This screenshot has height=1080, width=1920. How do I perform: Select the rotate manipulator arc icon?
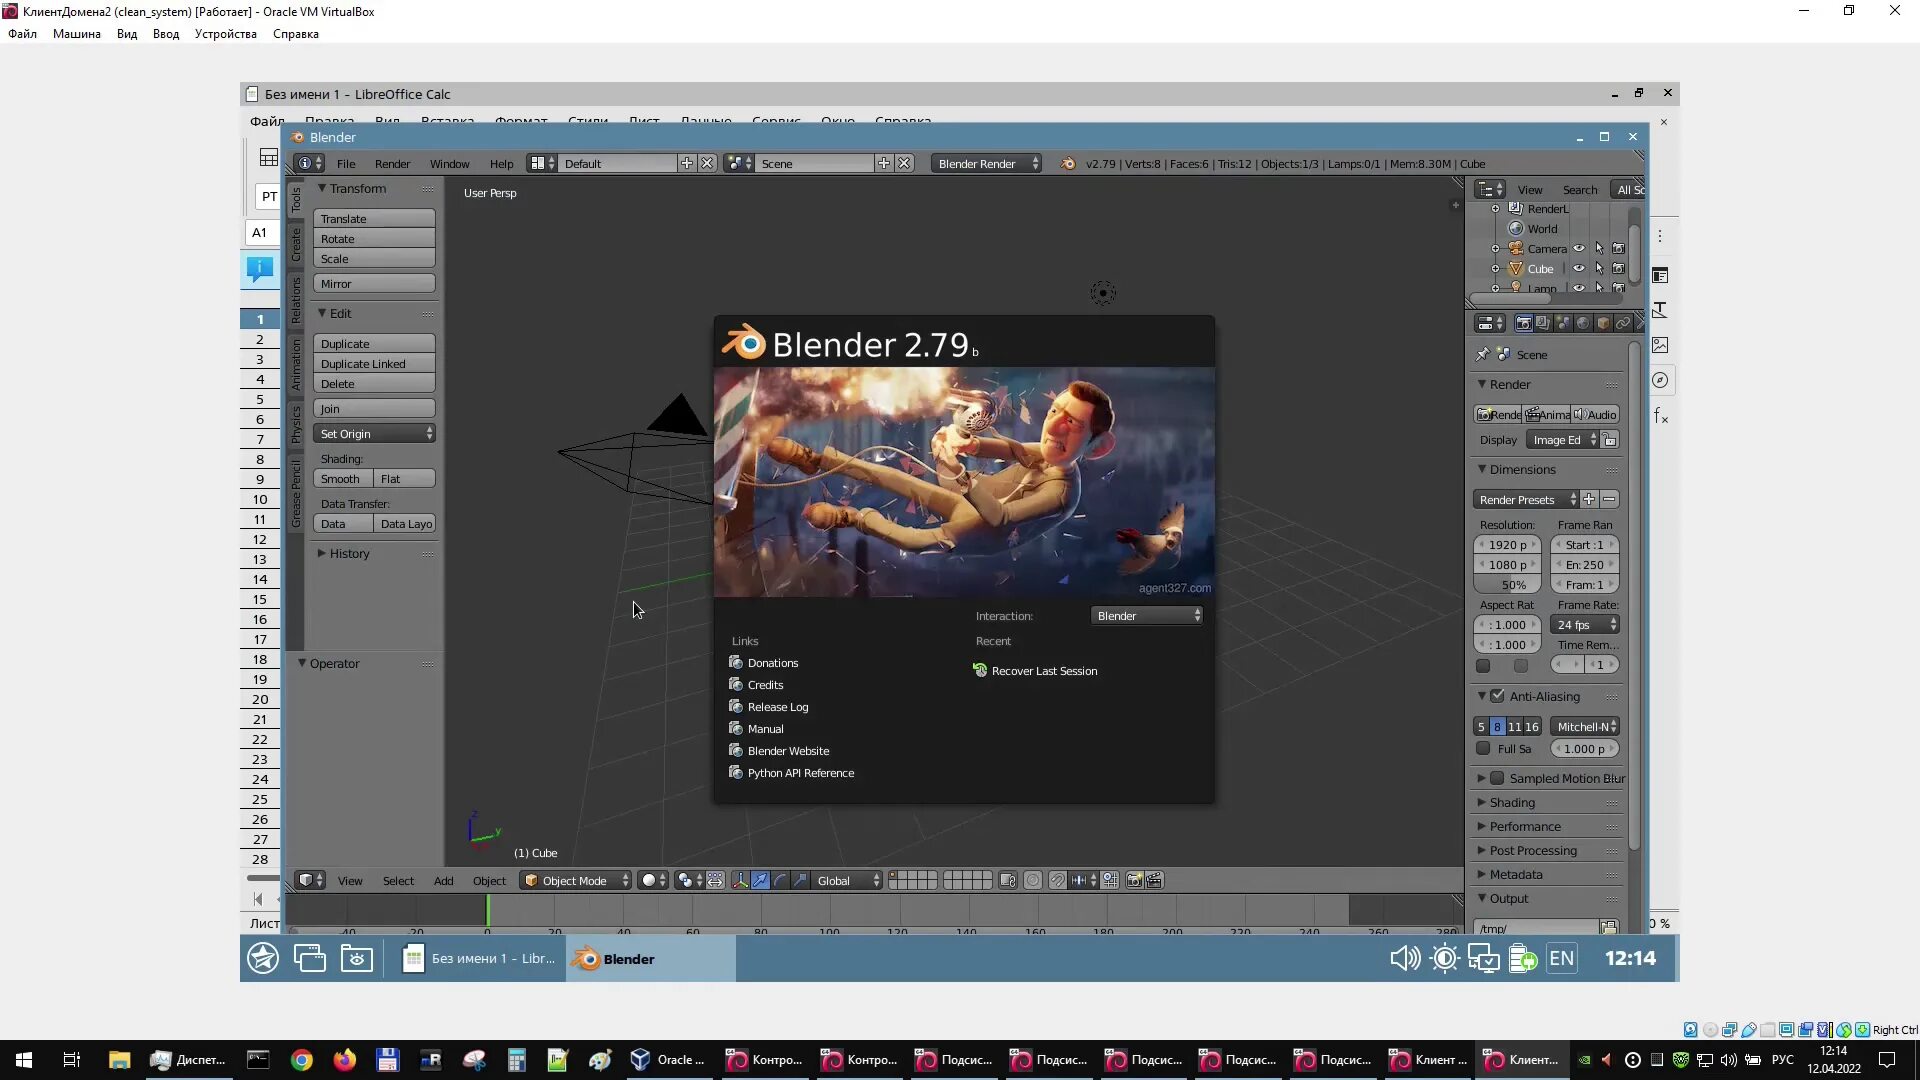pos(780,880)
